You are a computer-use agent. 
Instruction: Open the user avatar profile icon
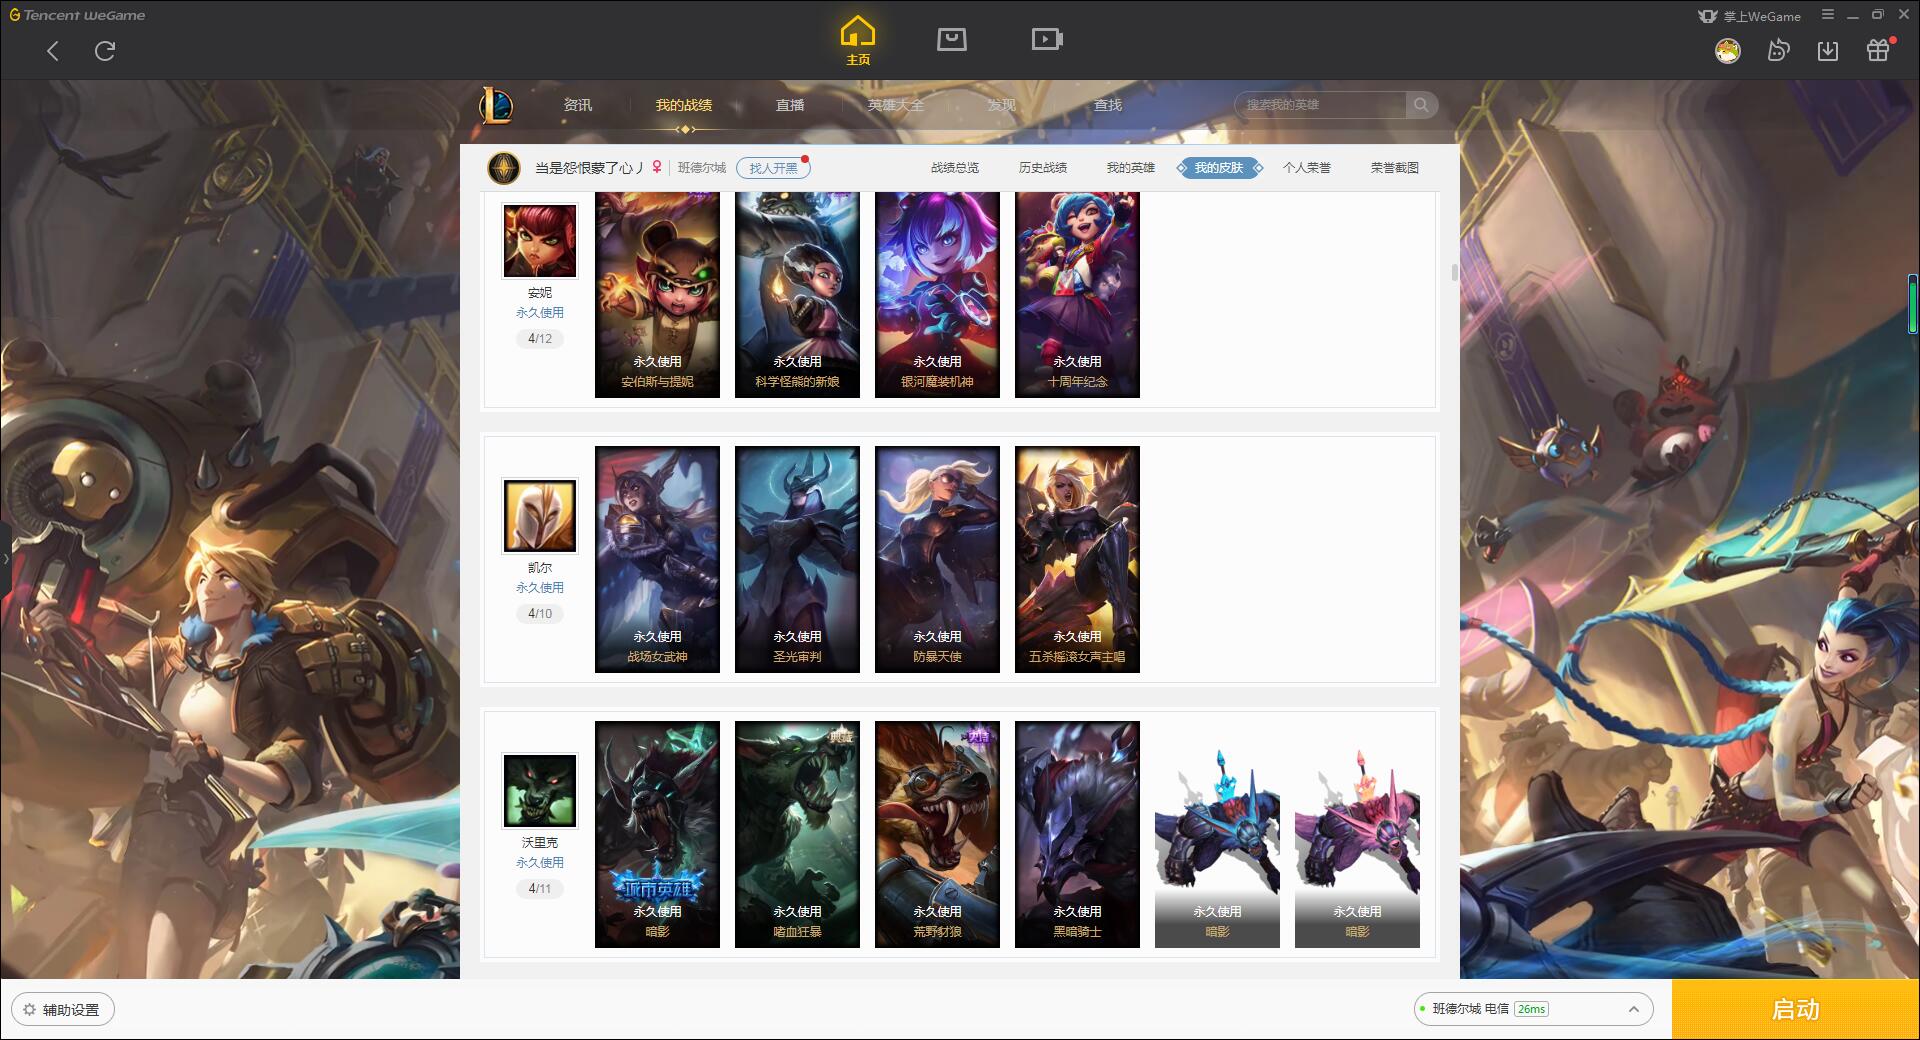[x=1727, y=50]
